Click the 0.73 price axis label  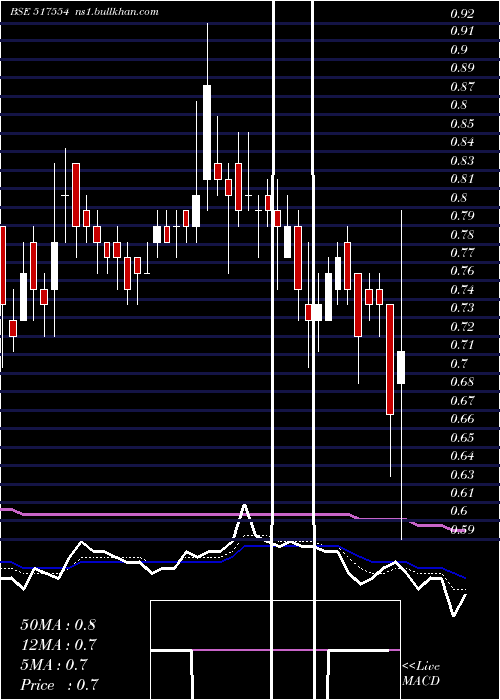462,308
